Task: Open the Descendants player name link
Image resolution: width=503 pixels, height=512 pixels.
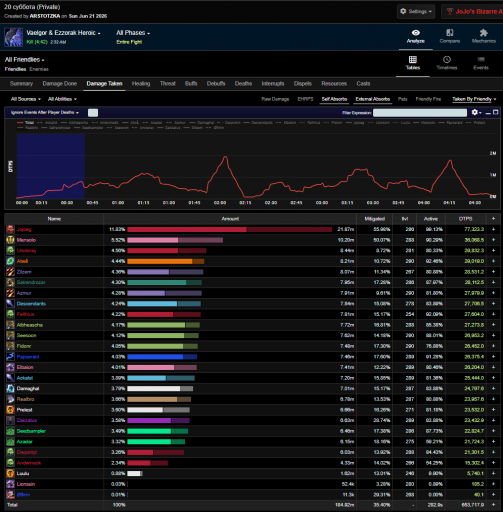Action: (x=31, y=304)
